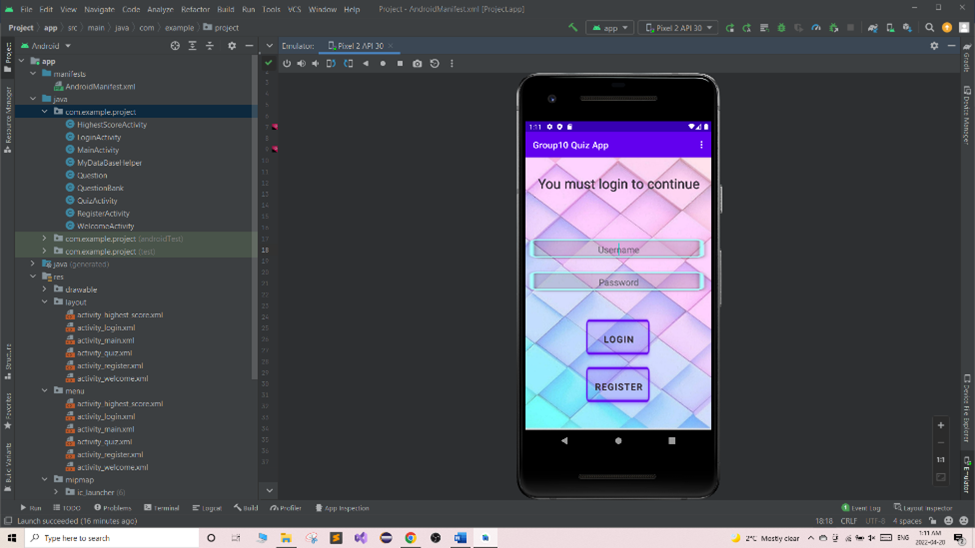This screenshot has width=975, height=548.
Task: Click emulator toolbar back arrow icon
Action: 366,63
